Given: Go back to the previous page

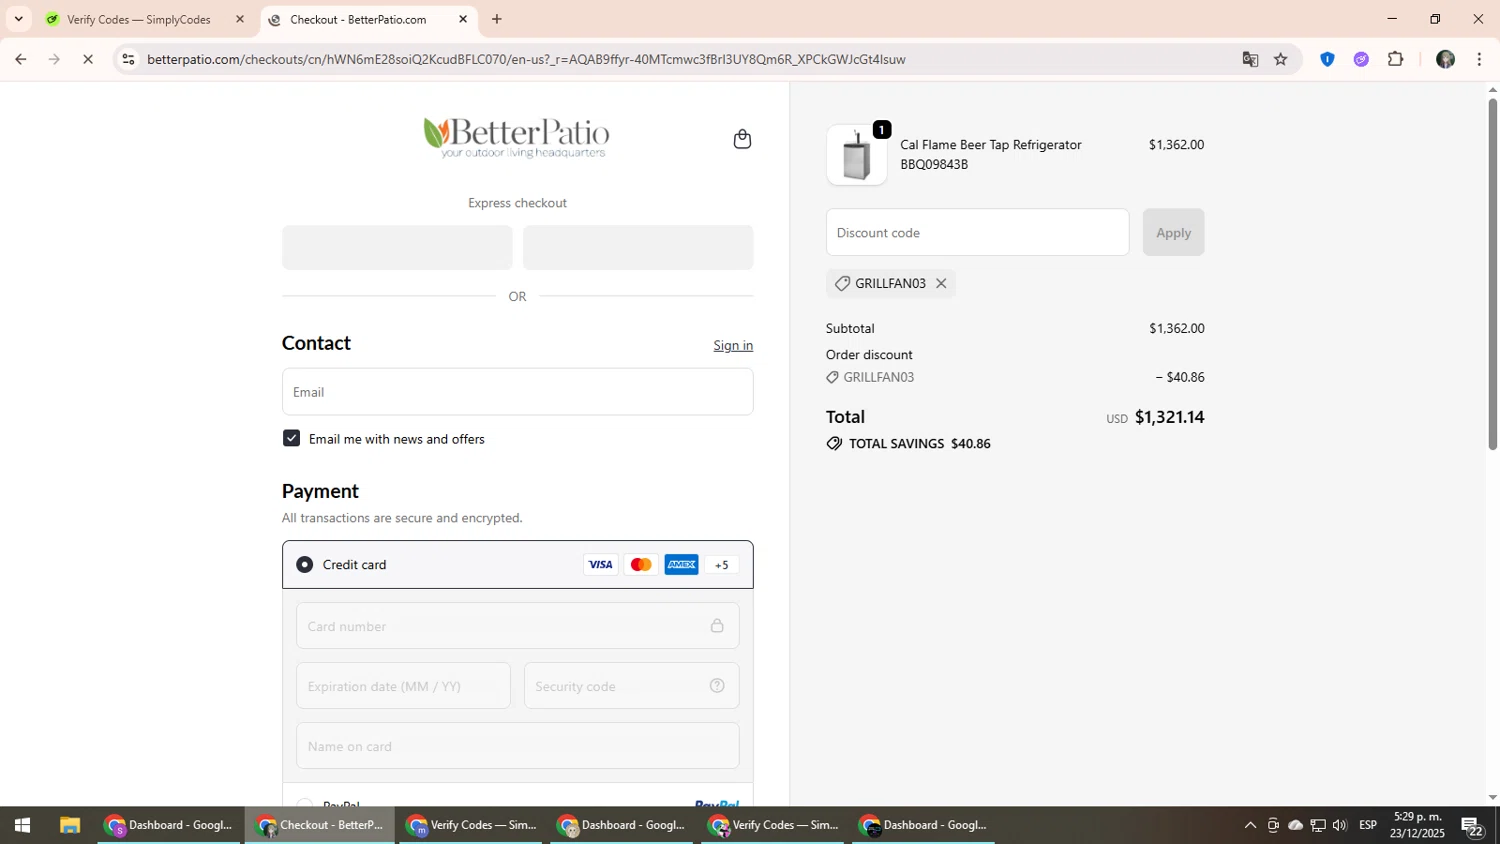Looking at the screenshot, I should click(x=20, y=59).
